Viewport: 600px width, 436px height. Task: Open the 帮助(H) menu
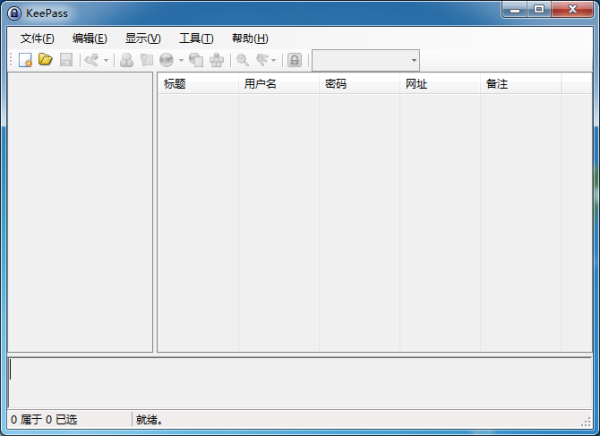250,38
